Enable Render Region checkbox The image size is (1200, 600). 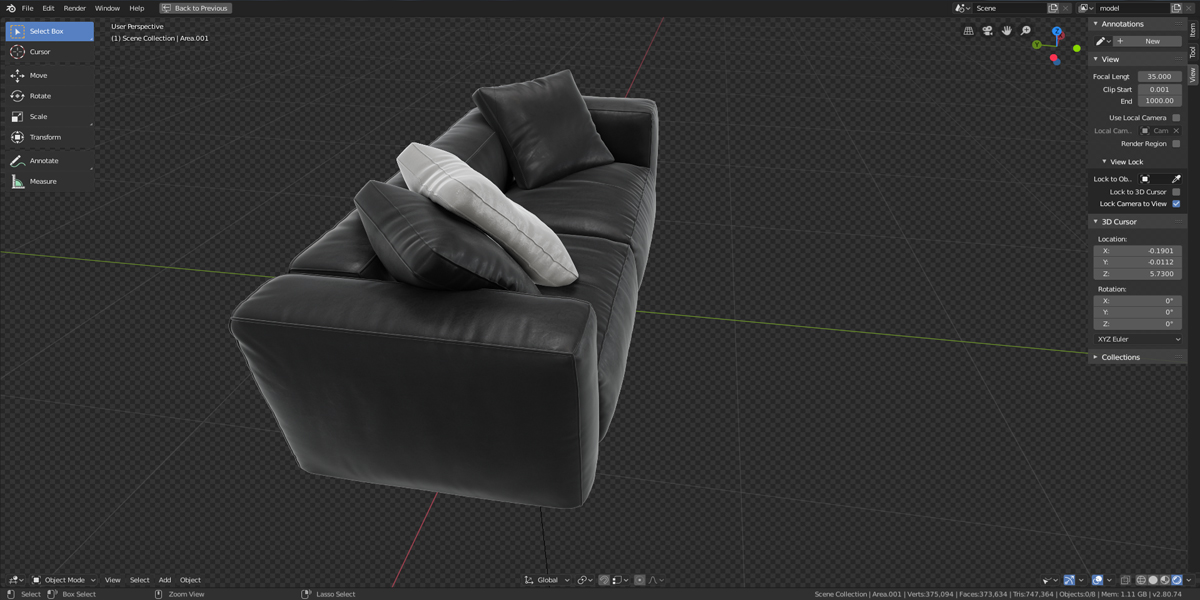(x=1176, y=144)
